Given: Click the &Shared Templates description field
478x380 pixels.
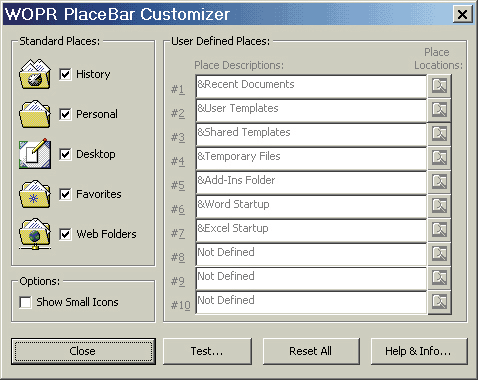Looking at the screenshot, I should pos(311,134).
